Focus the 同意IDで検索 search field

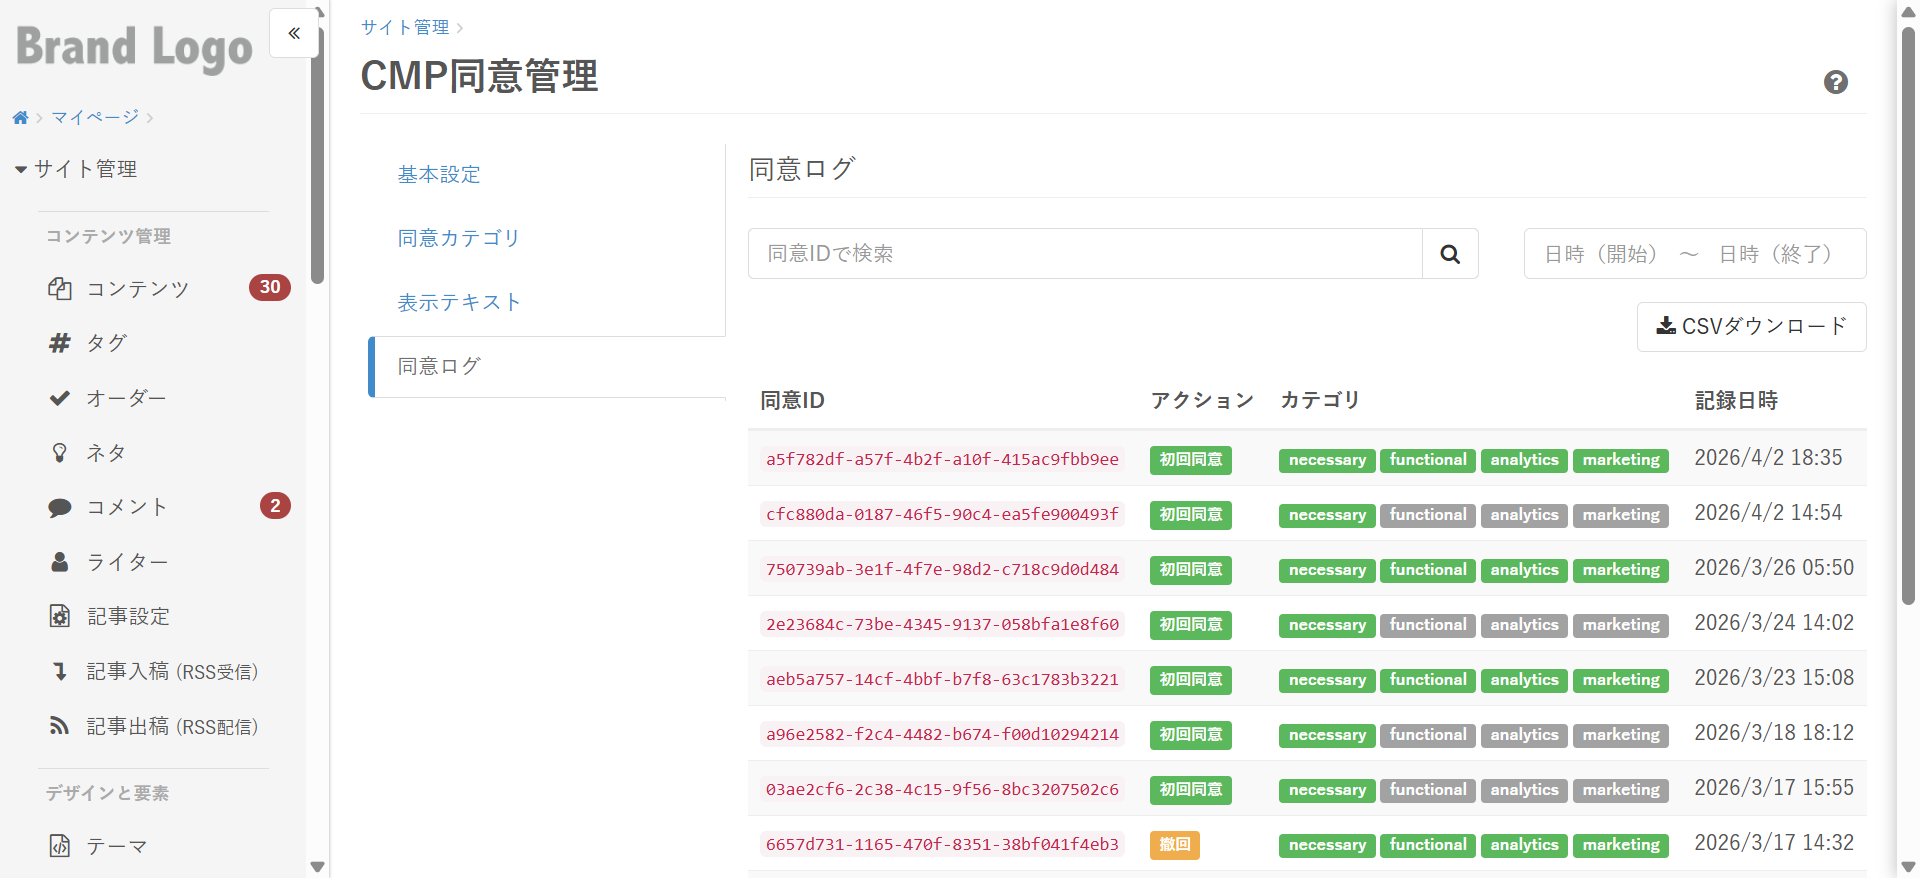(1085, 254)
